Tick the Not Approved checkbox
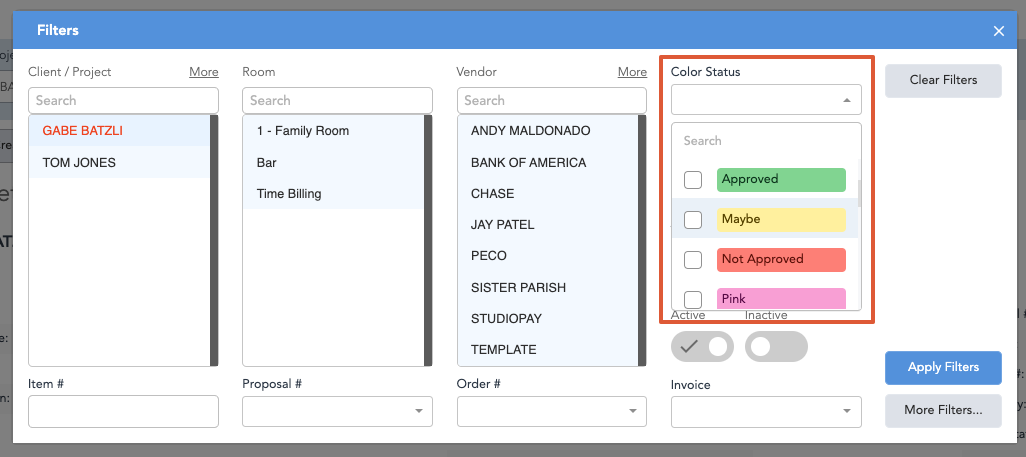Image resolution: width=1026 pixels, height=457 pixels. tap(693, 259)
